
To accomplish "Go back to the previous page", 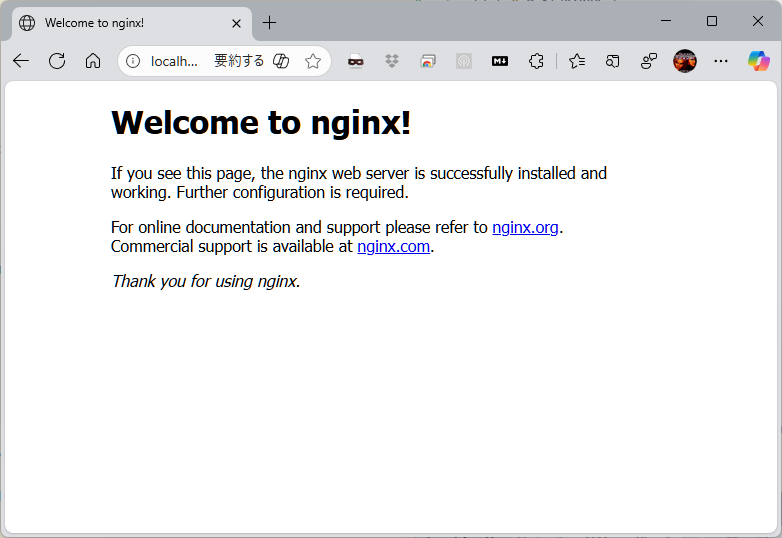I will coord(21,61).
